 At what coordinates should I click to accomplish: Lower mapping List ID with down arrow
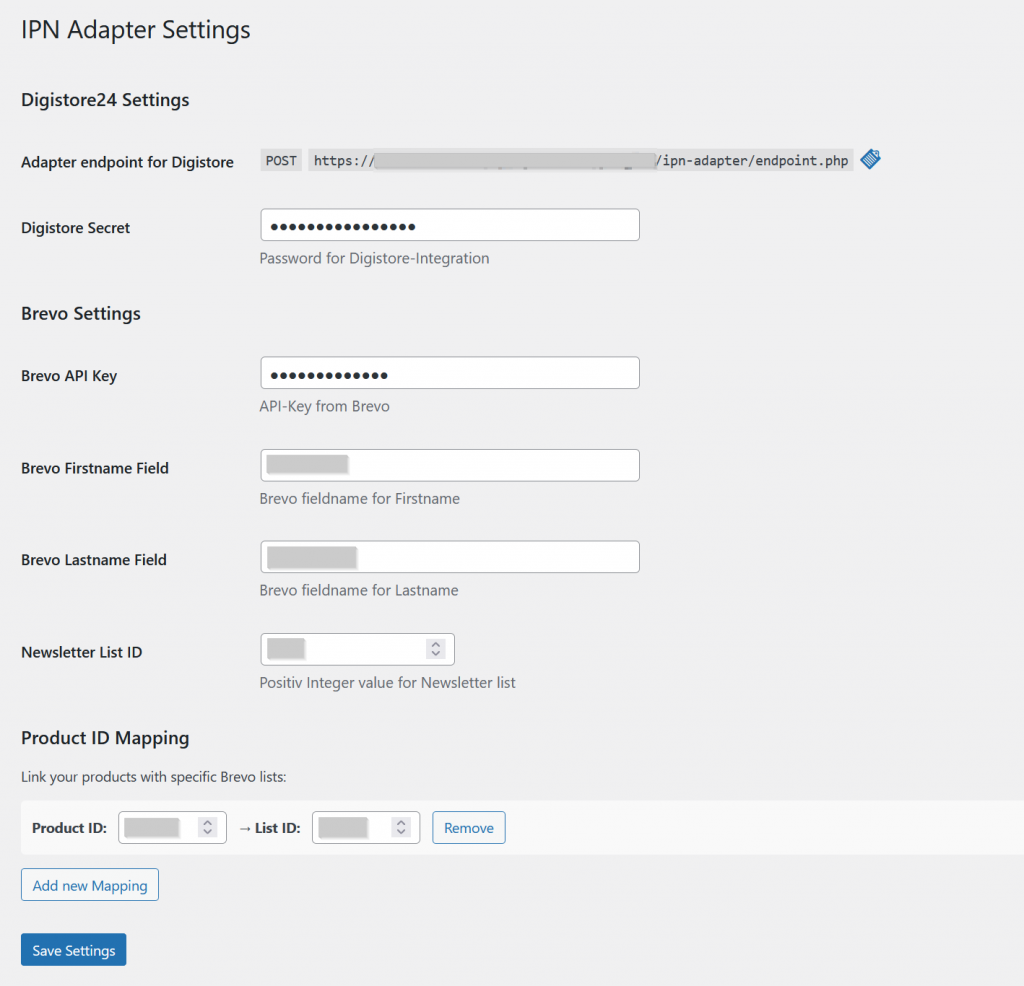pos(401,832)
